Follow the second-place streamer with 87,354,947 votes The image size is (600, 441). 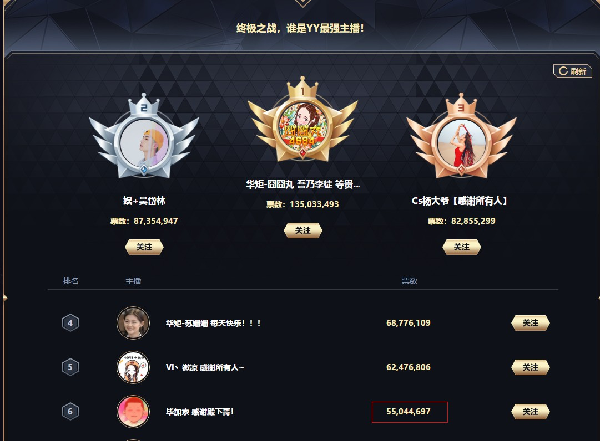coord(144,247)
